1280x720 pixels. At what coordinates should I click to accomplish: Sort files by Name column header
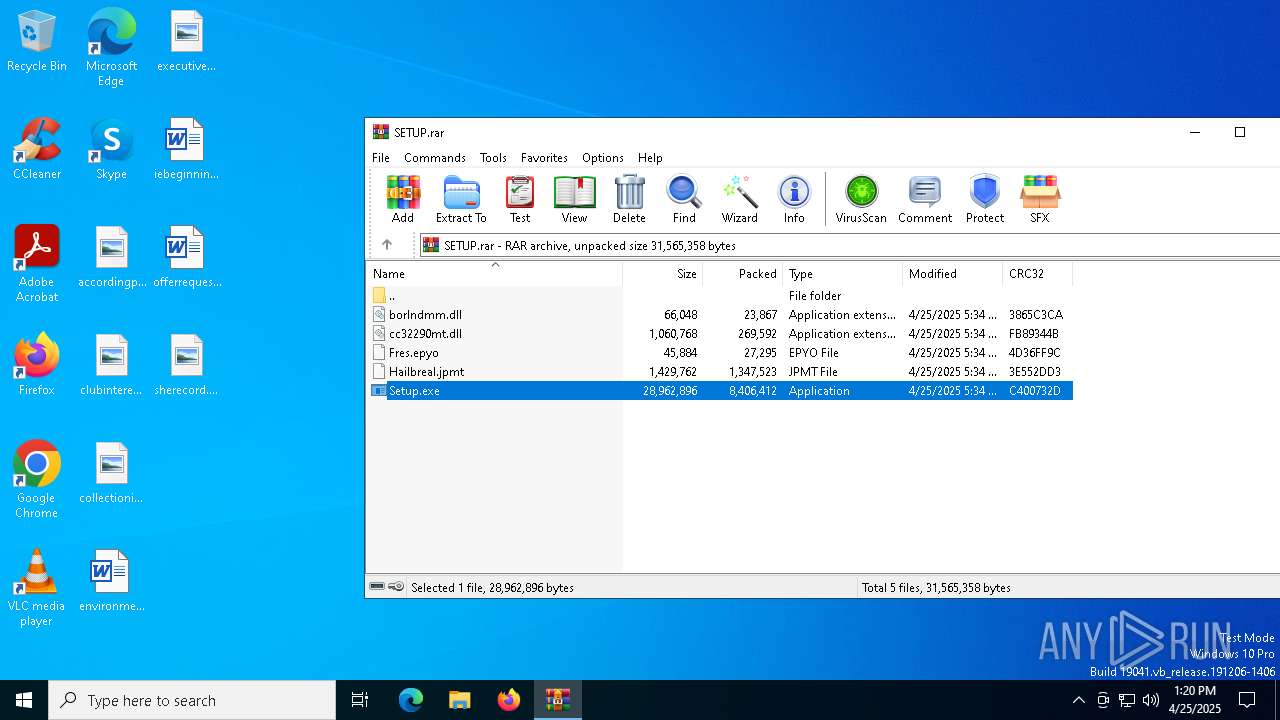(494, 274)
